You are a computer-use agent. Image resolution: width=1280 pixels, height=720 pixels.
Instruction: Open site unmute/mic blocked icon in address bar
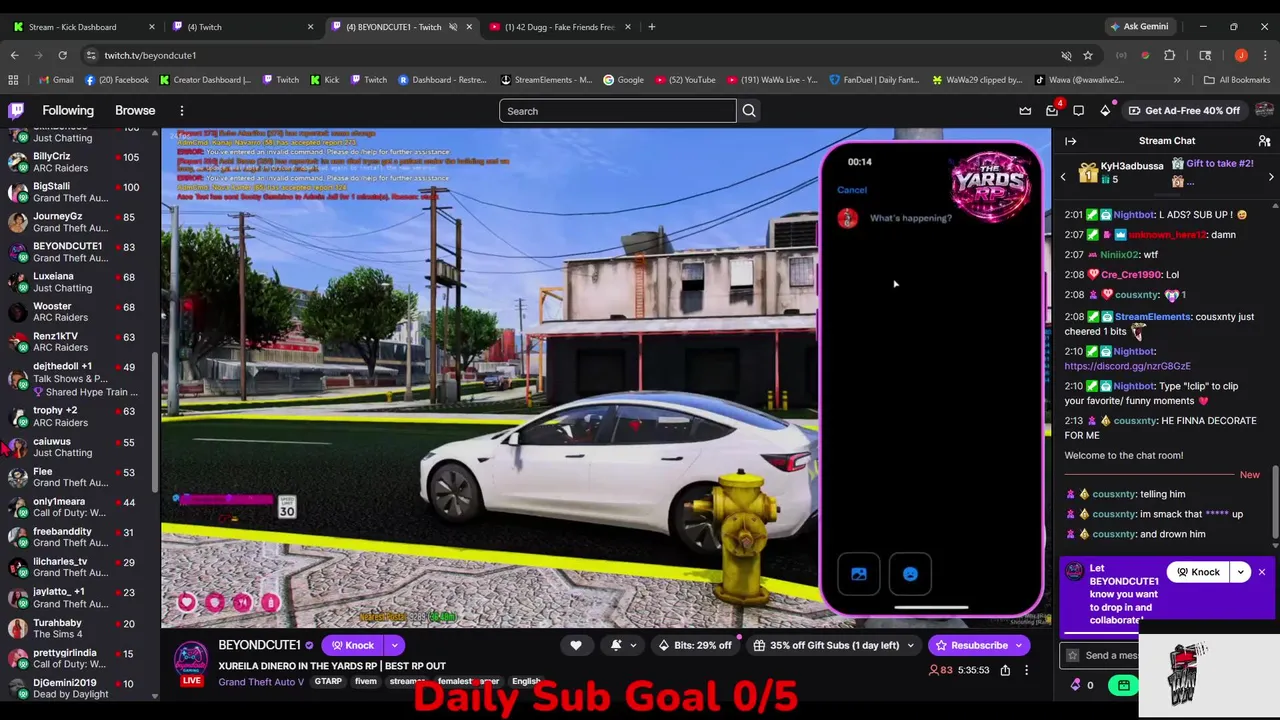(x=1066, y=55)
